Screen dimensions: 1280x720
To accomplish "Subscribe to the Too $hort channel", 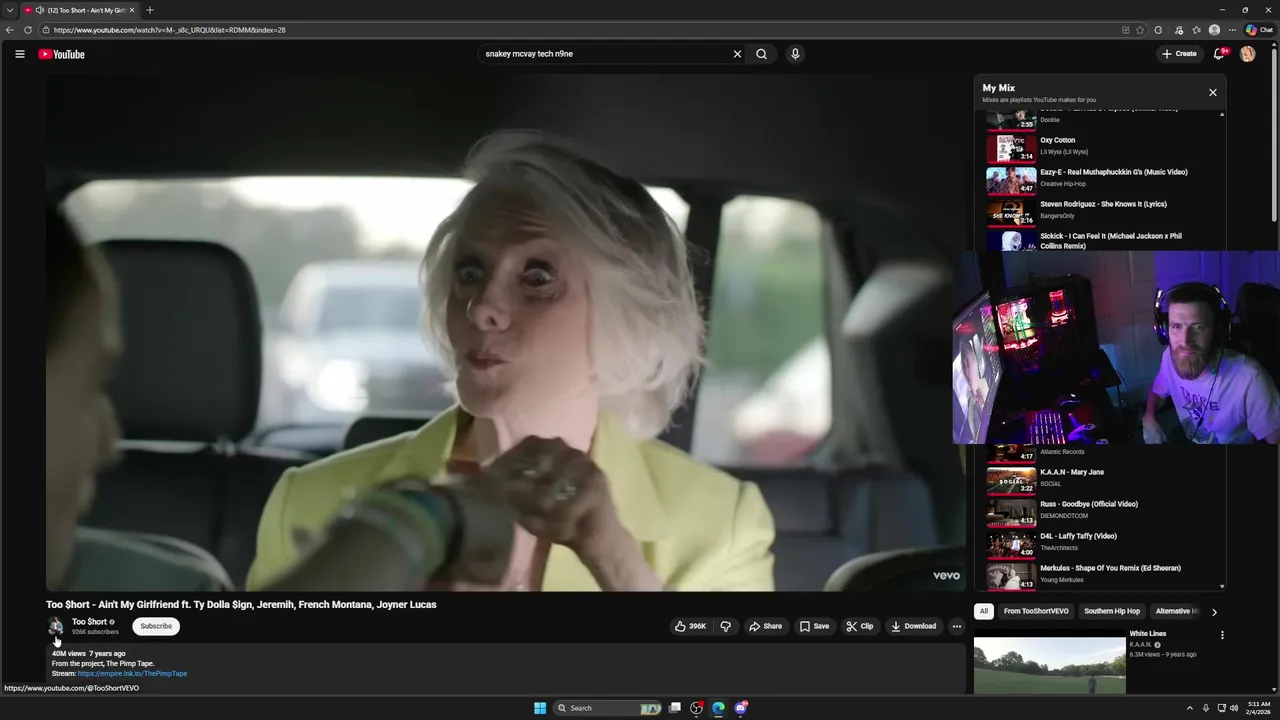I will coord(156,626).
